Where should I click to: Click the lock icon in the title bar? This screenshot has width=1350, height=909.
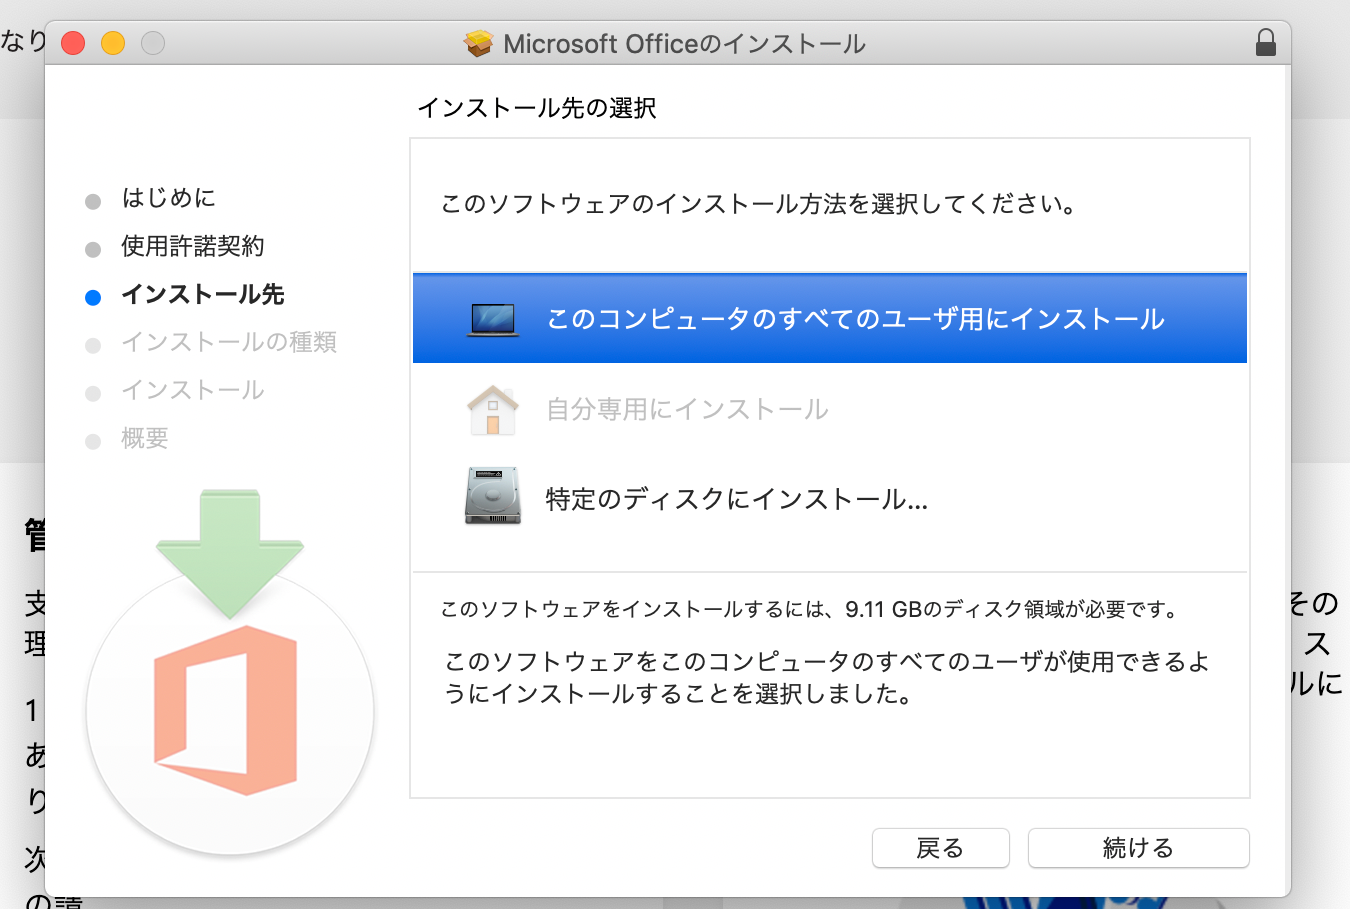coord(1265,43)
